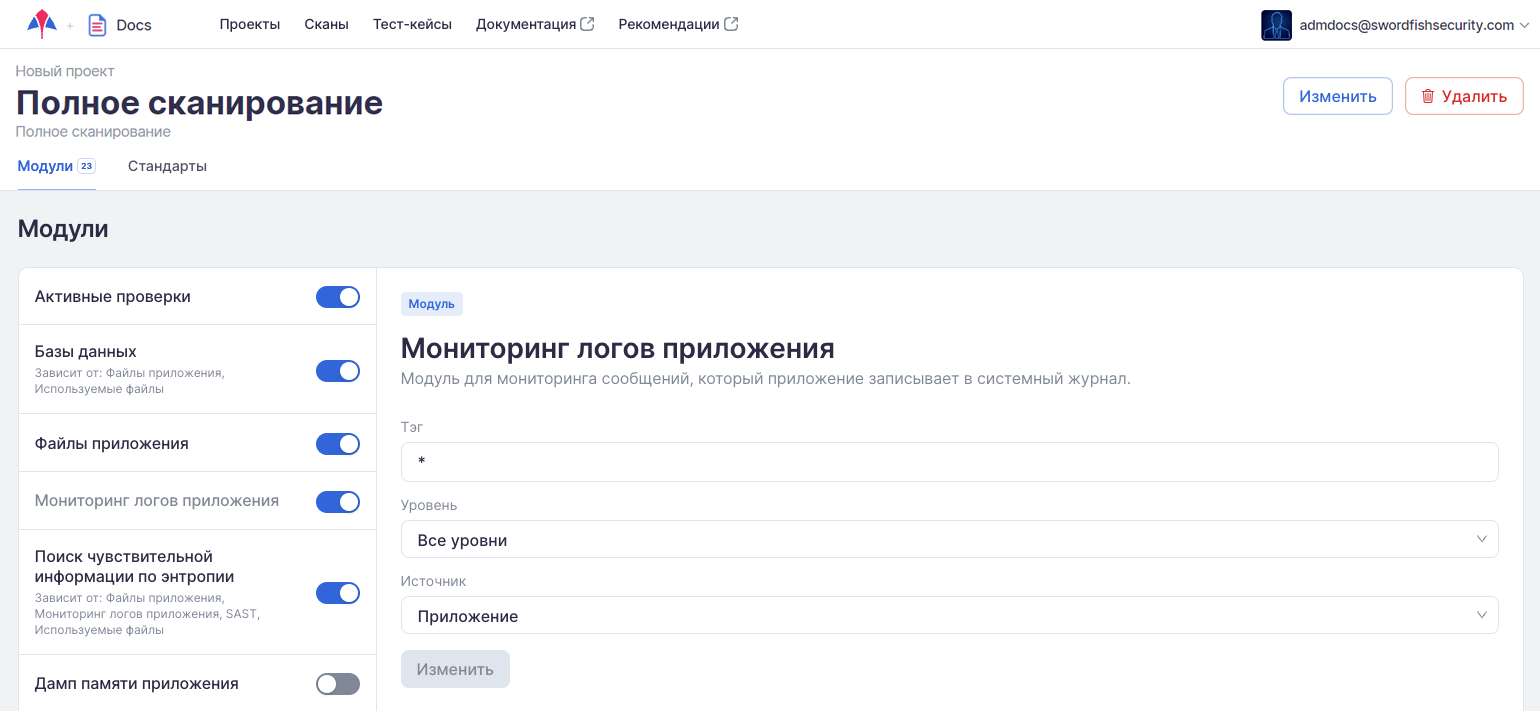
Task: Open the account menu chevron
Action: 1524,26
